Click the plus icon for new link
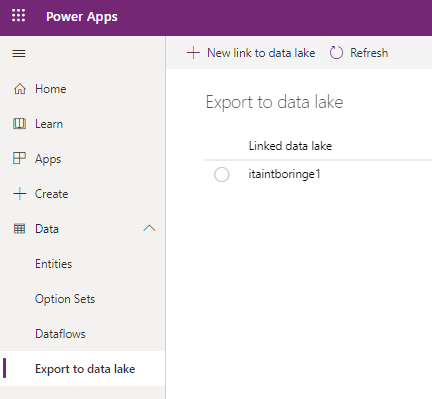The height and width of the screenshot is (399, 432). tap(193, 53)
